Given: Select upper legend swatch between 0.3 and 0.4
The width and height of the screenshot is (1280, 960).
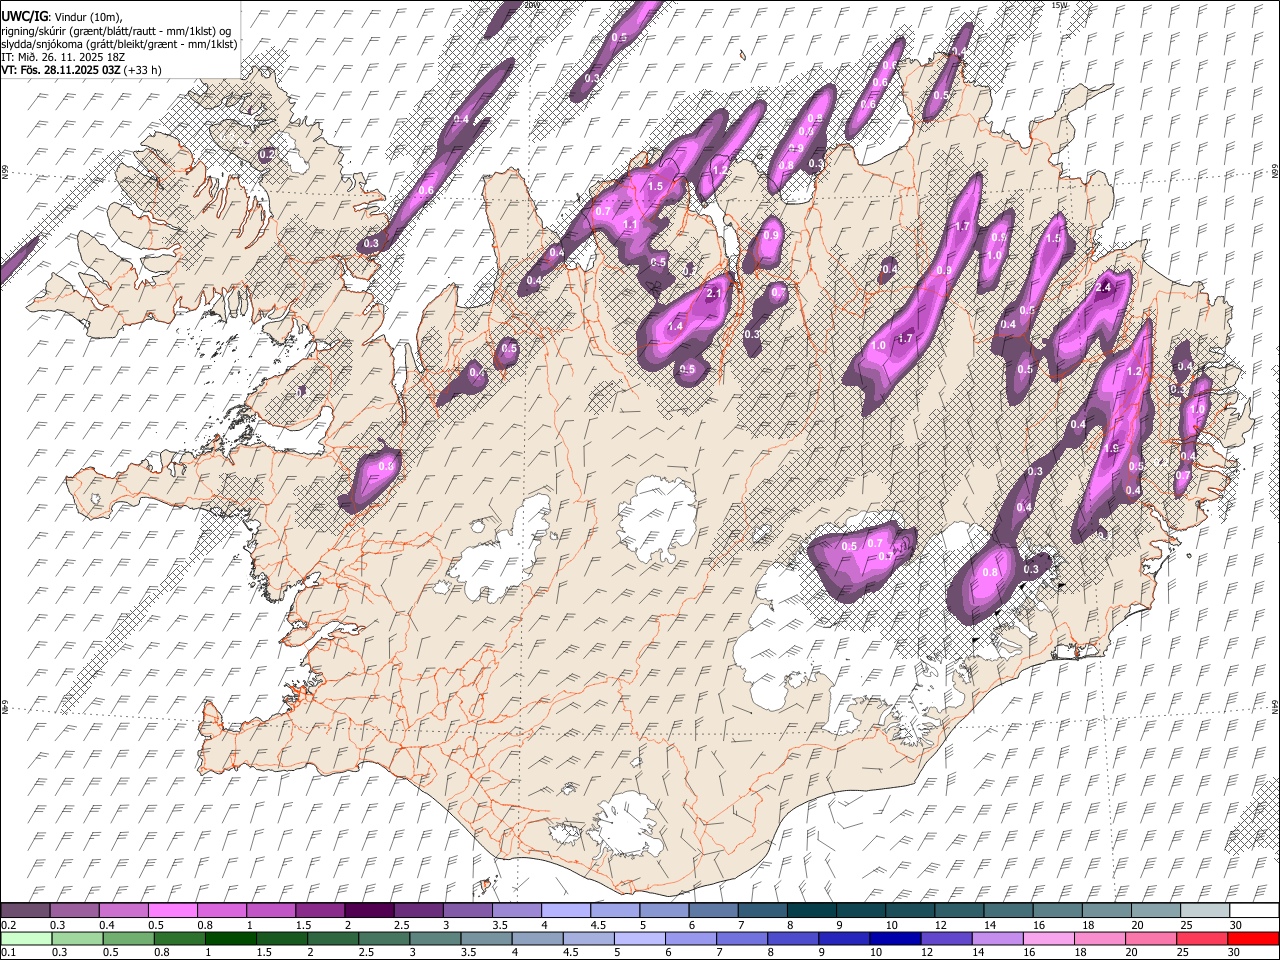Looking at the screenshot, I should click(74, 910).
